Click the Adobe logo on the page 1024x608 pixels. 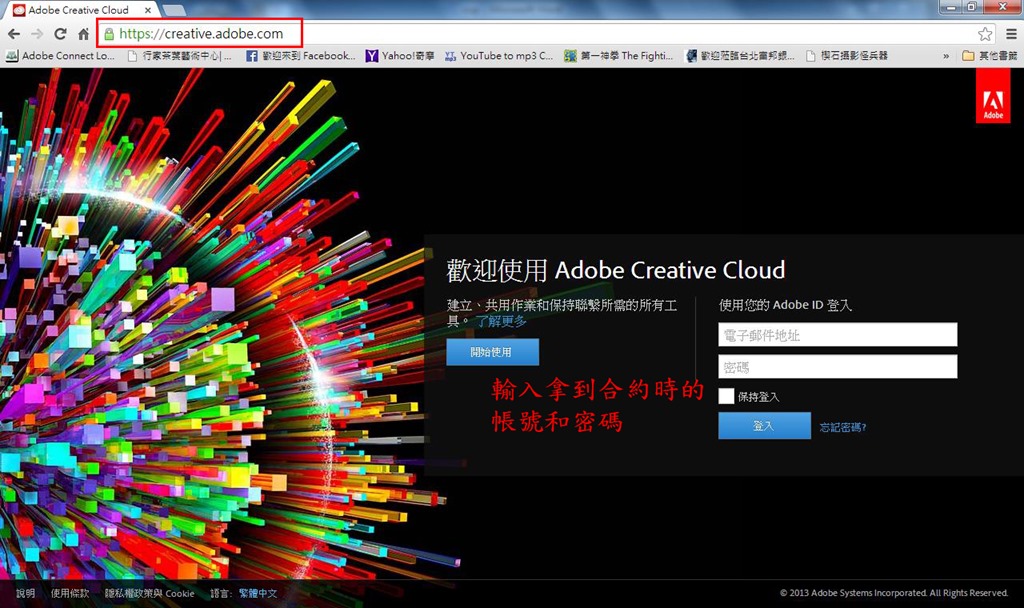(x=993, y=96)
